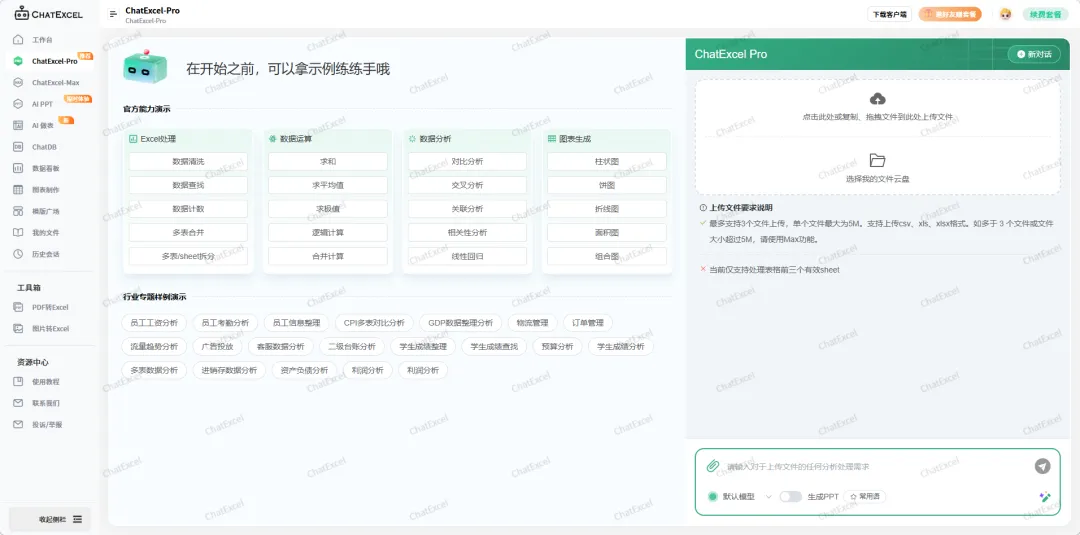Select the CPI多表对比分析 sample tag
The image size is (1080, 535).
click(x=375, y=323)
